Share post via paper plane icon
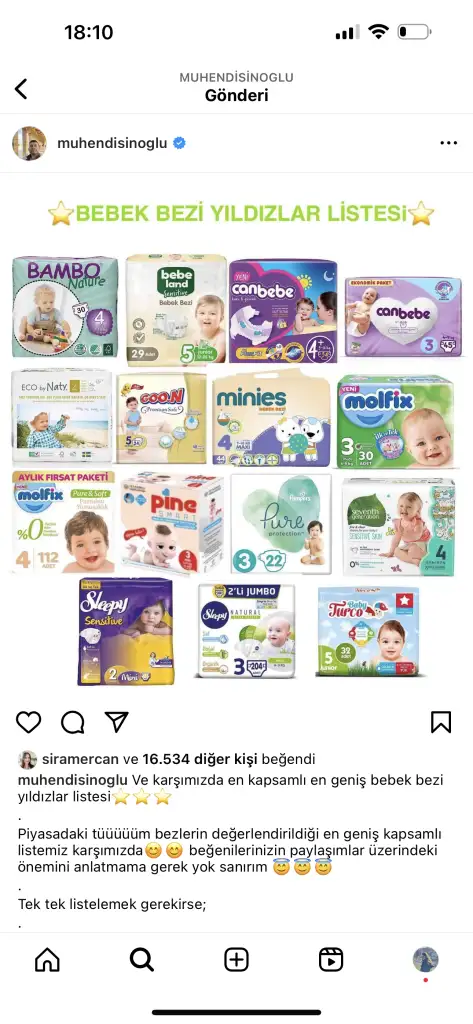 tap(116, 722)
